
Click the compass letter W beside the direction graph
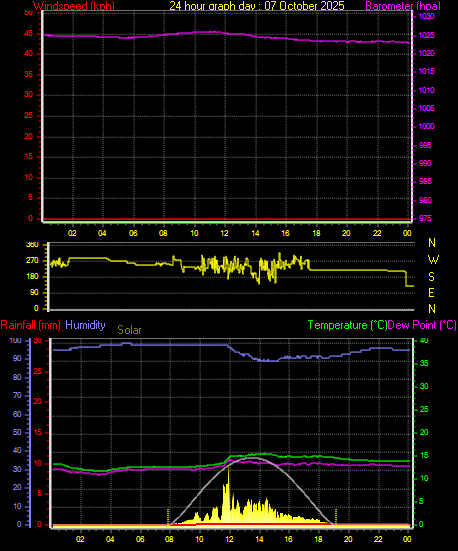[433, 260]
